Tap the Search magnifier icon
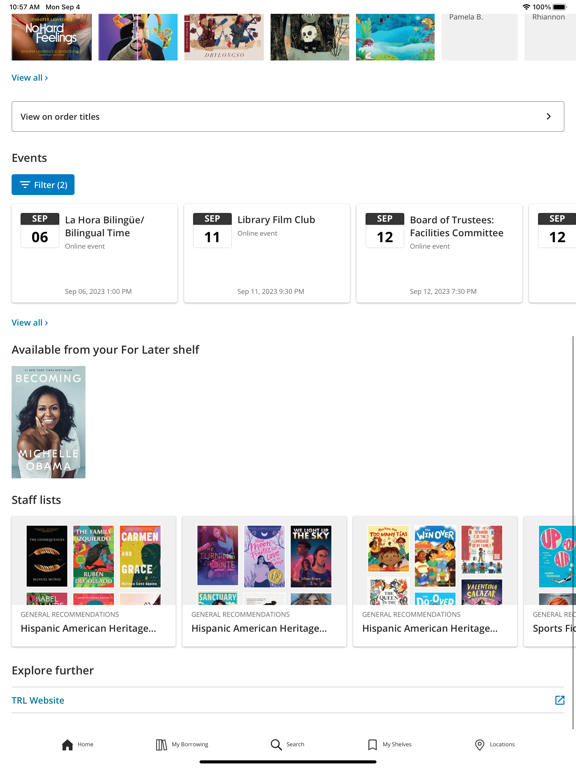 (x=276, y=744)
